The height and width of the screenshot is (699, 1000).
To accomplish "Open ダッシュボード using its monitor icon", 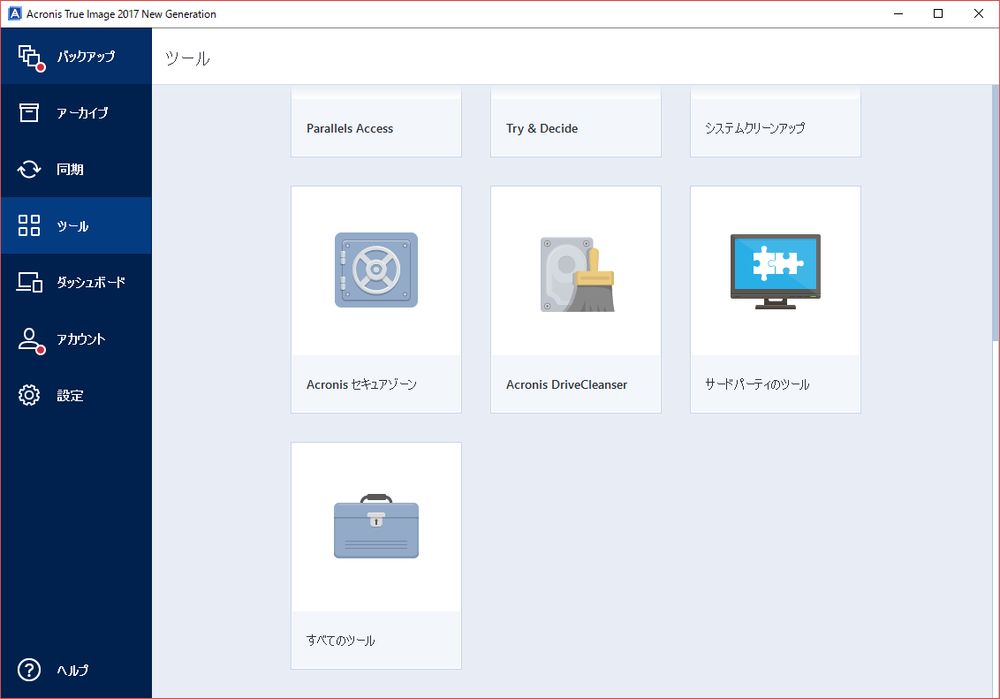I will tap(31, 282).
